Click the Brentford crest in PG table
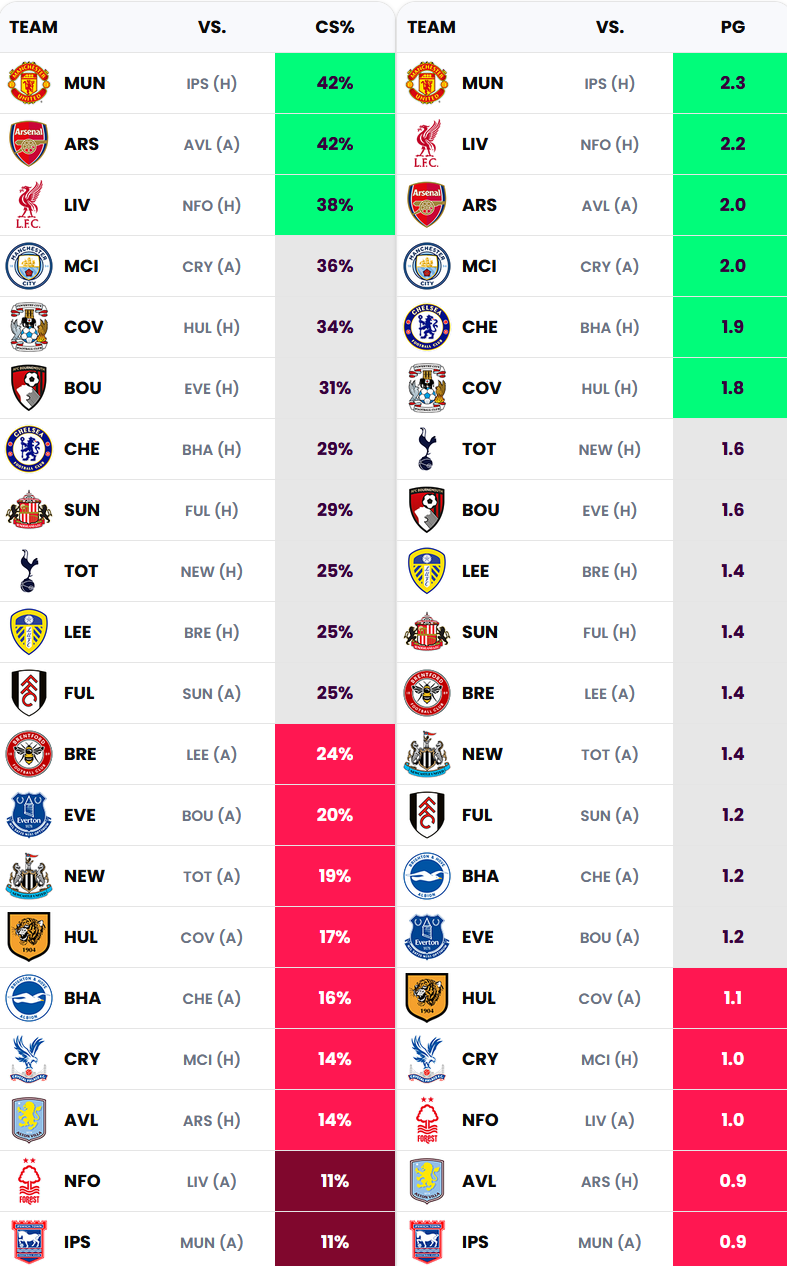 [427, 693]
